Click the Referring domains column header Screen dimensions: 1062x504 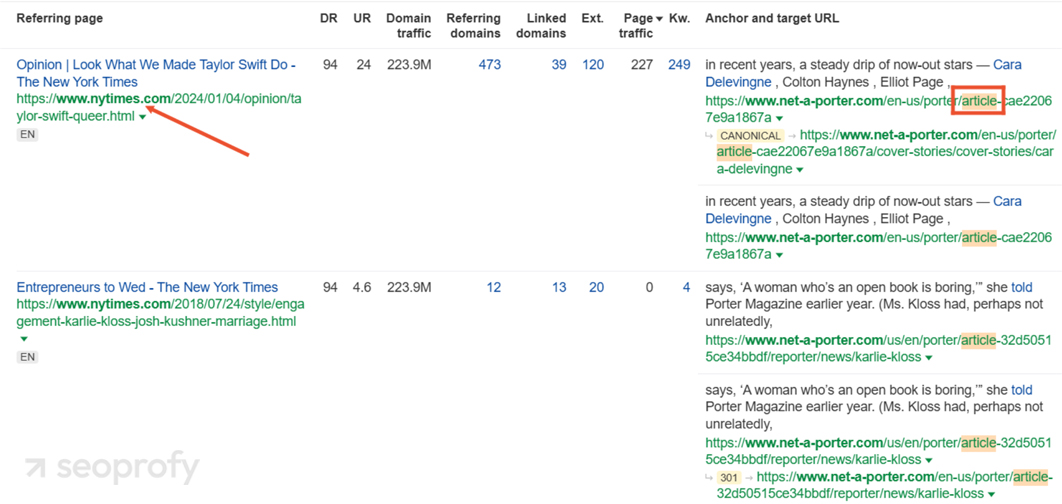(x=473, y=26)
